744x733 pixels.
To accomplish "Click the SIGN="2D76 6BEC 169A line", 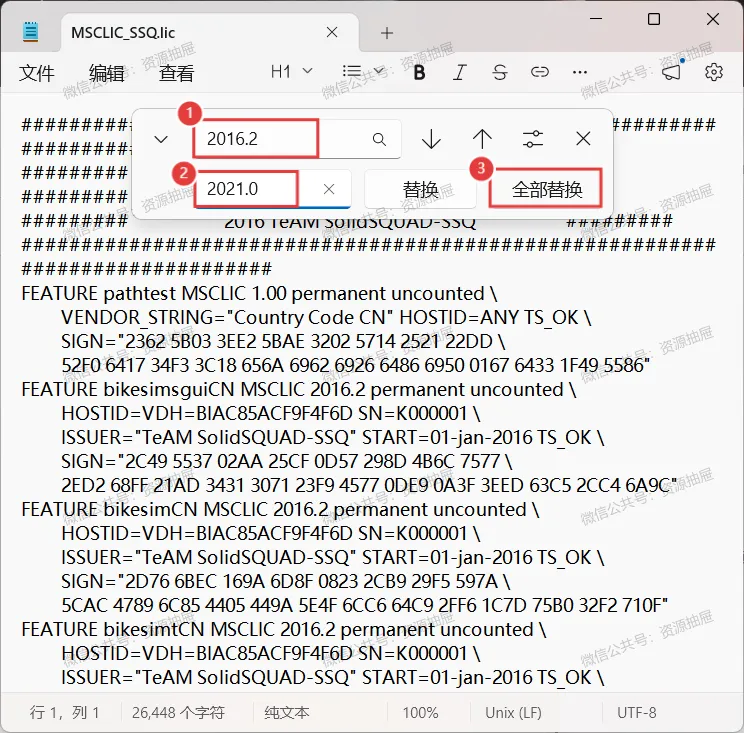I will pos(286,581).
